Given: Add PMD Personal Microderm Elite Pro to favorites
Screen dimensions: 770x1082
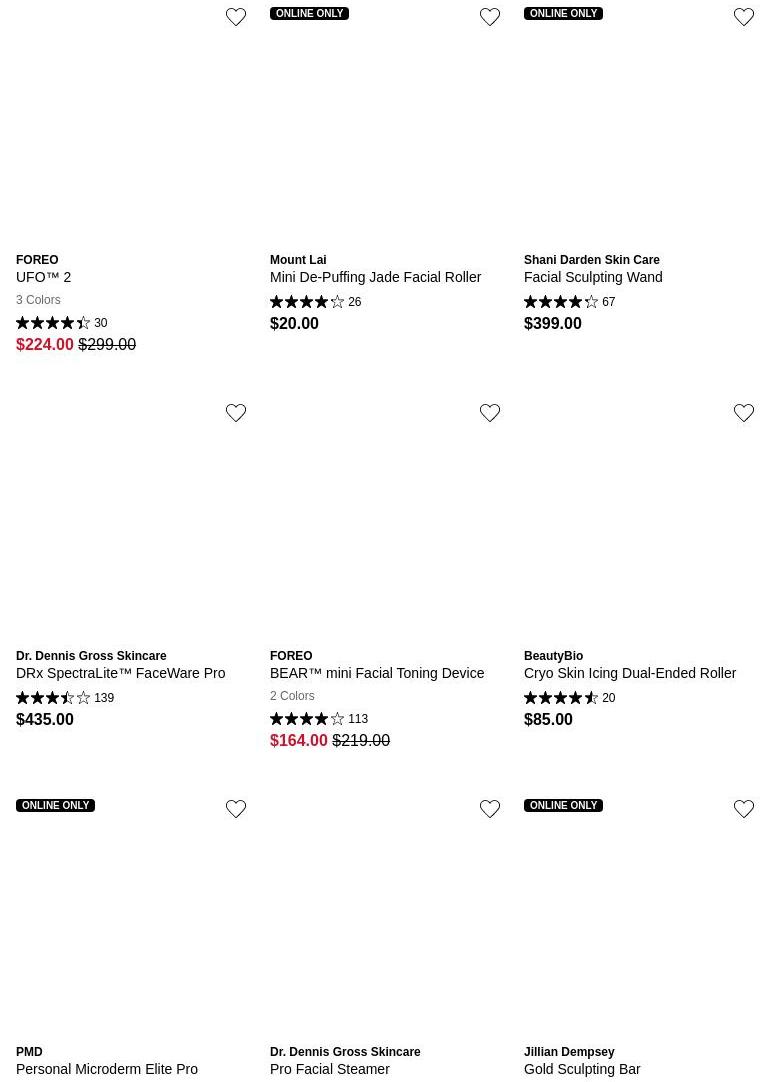Looking at the screenshot, I should click(x=236, y=809).
